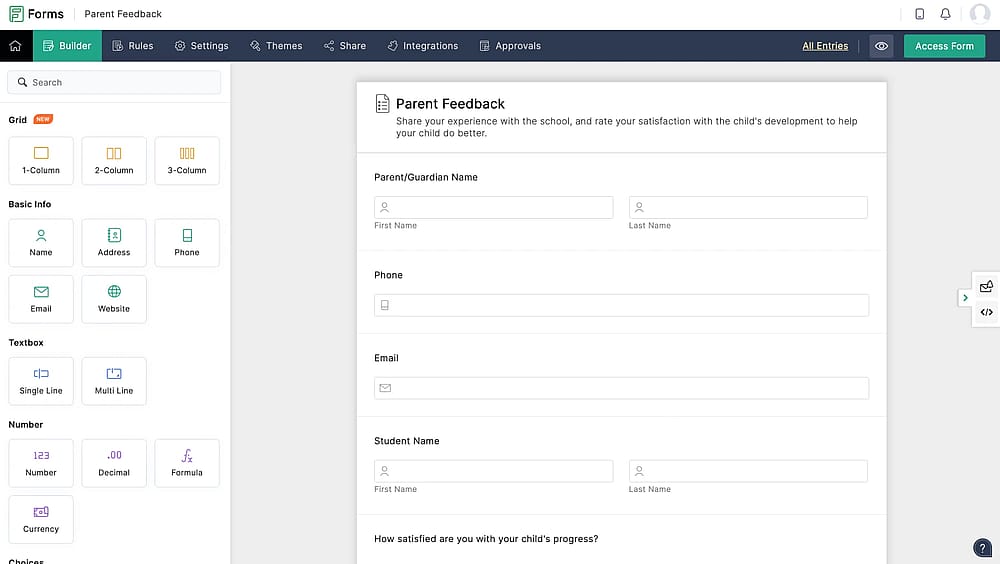Add a 1-Column grid
This screenshot has height=564, width=1000.
click(x=41, y=161)
